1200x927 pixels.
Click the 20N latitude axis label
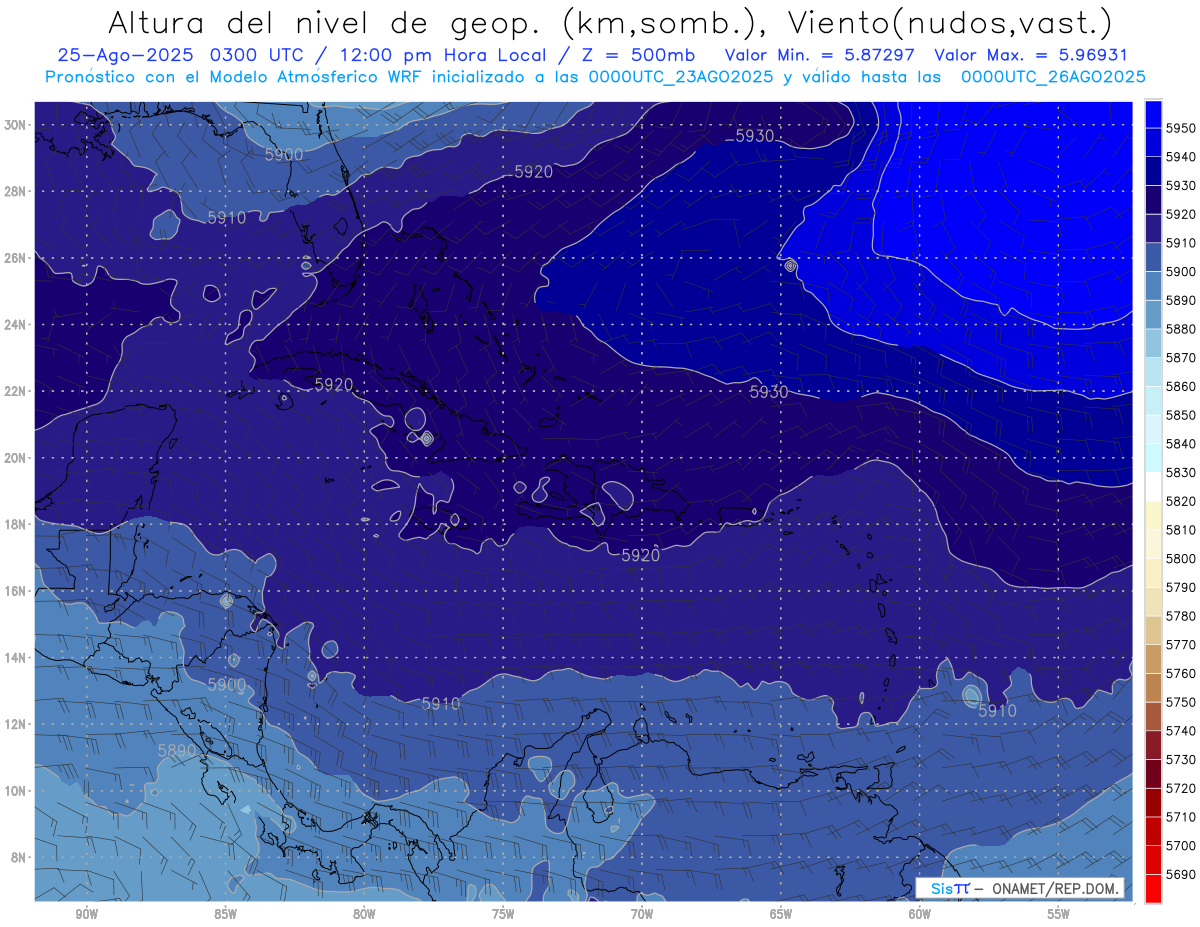[15, 458]
